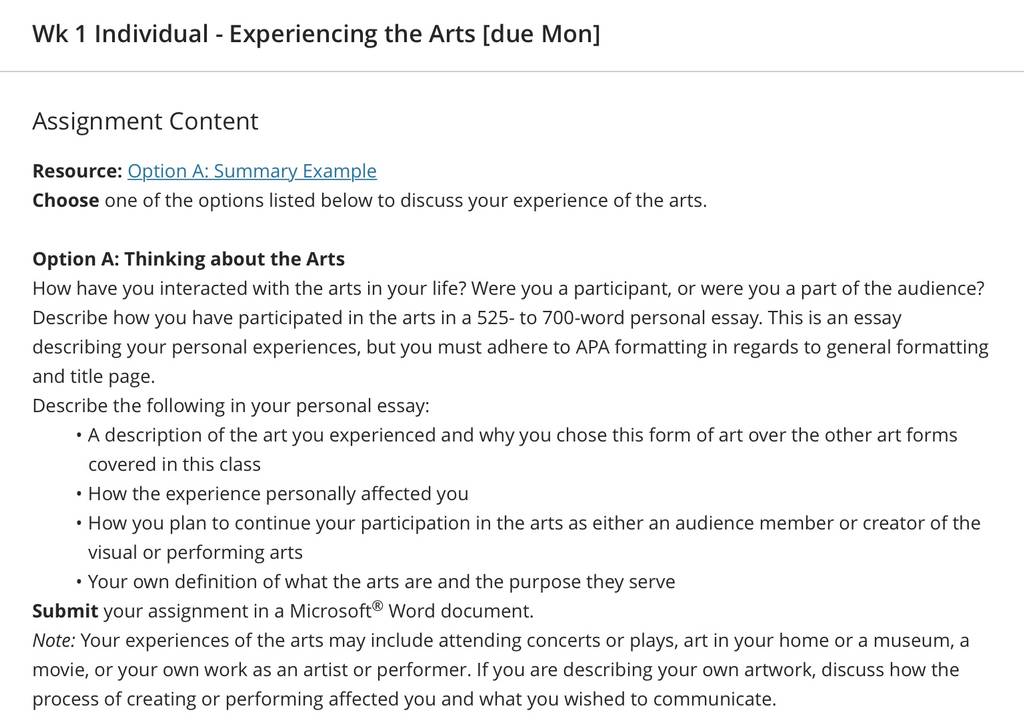The width and height of the screenshot is (1024, 720).
Task: Click bullet 'How the experience personally affected you'
Action: click(x=278, y=494)
